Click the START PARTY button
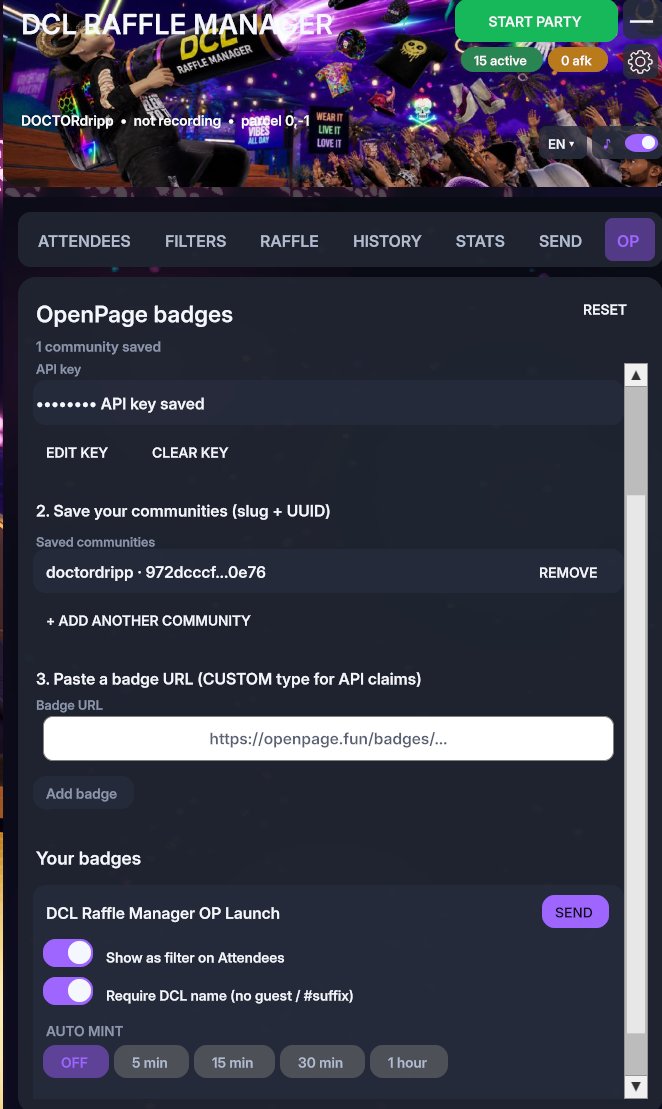This screenshot has height=1109, width=662. coord(535,22)
